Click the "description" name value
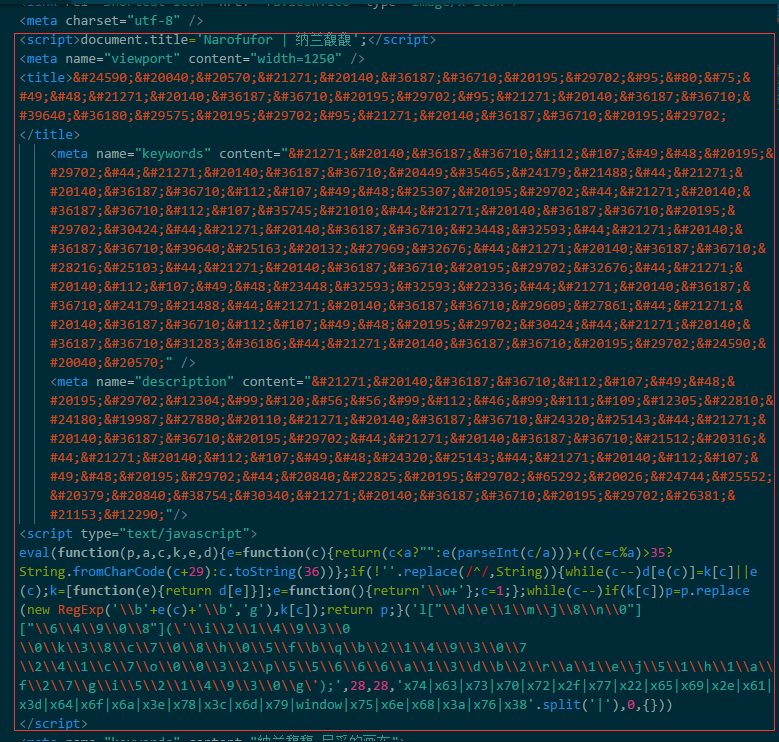Screen dimensions: 779x742 [184, 382]
